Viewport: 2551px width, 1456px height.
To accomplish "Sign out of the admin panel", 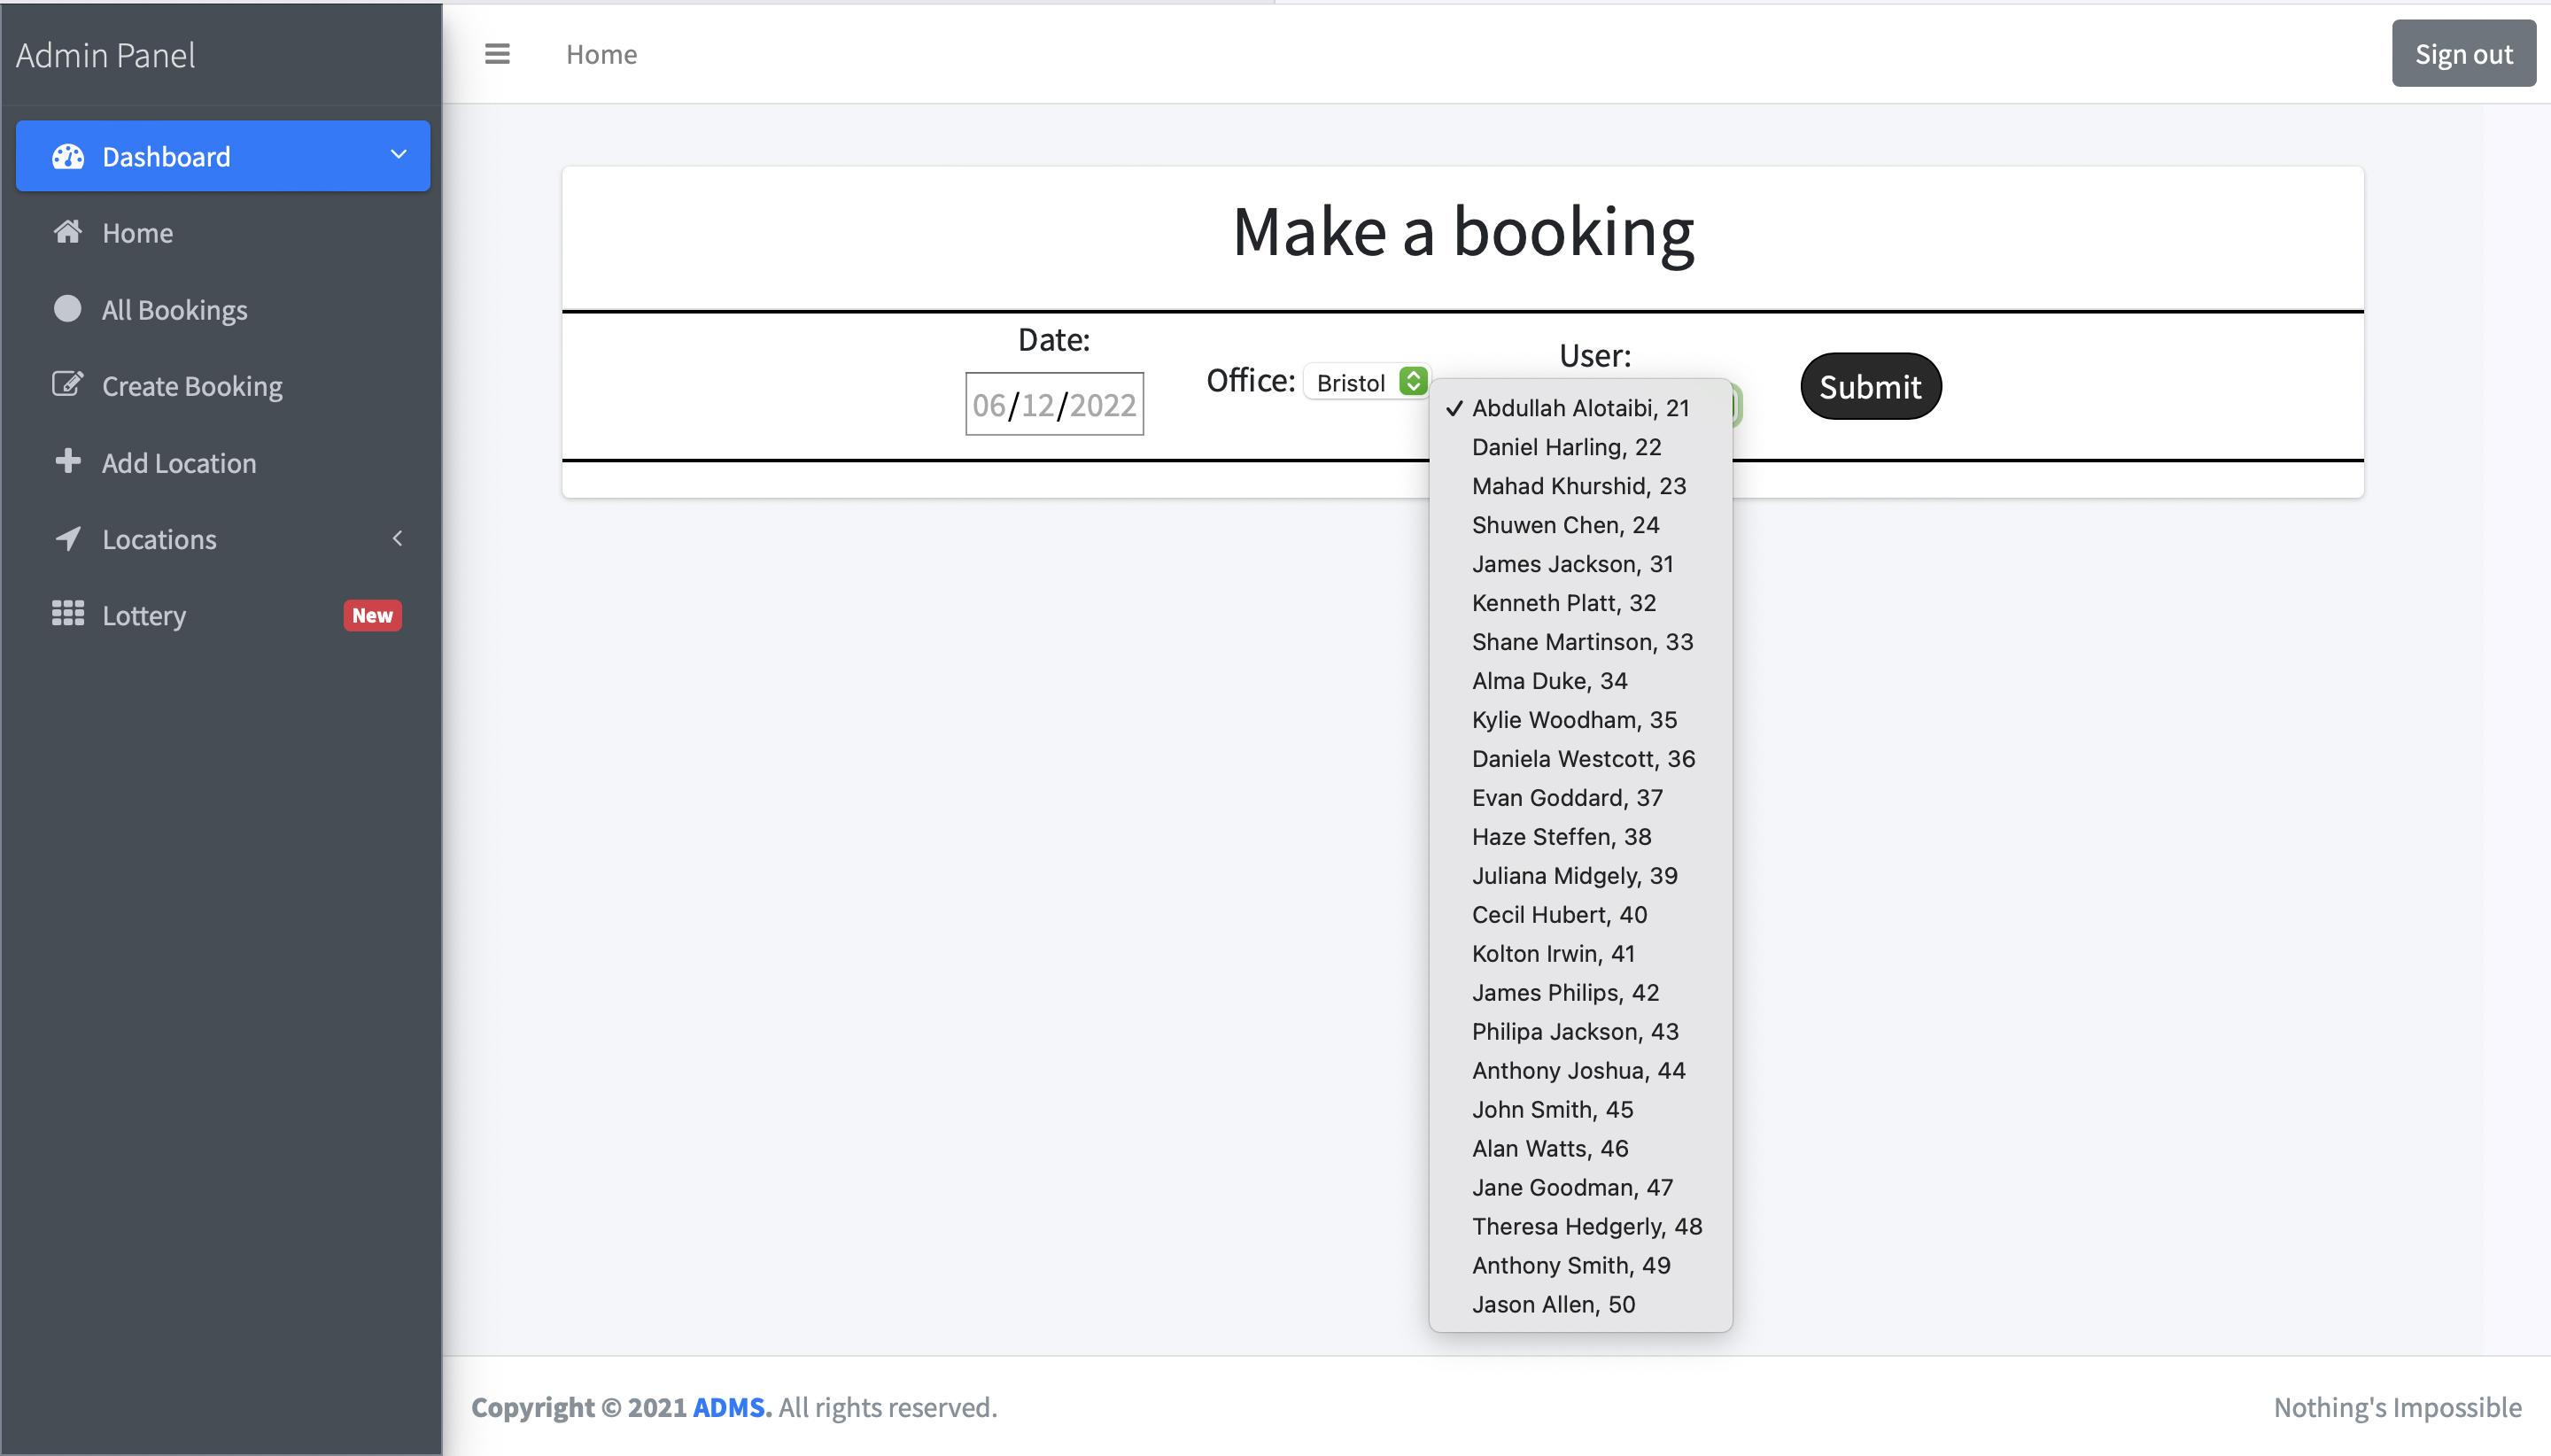I will (x=2463, y=53).
